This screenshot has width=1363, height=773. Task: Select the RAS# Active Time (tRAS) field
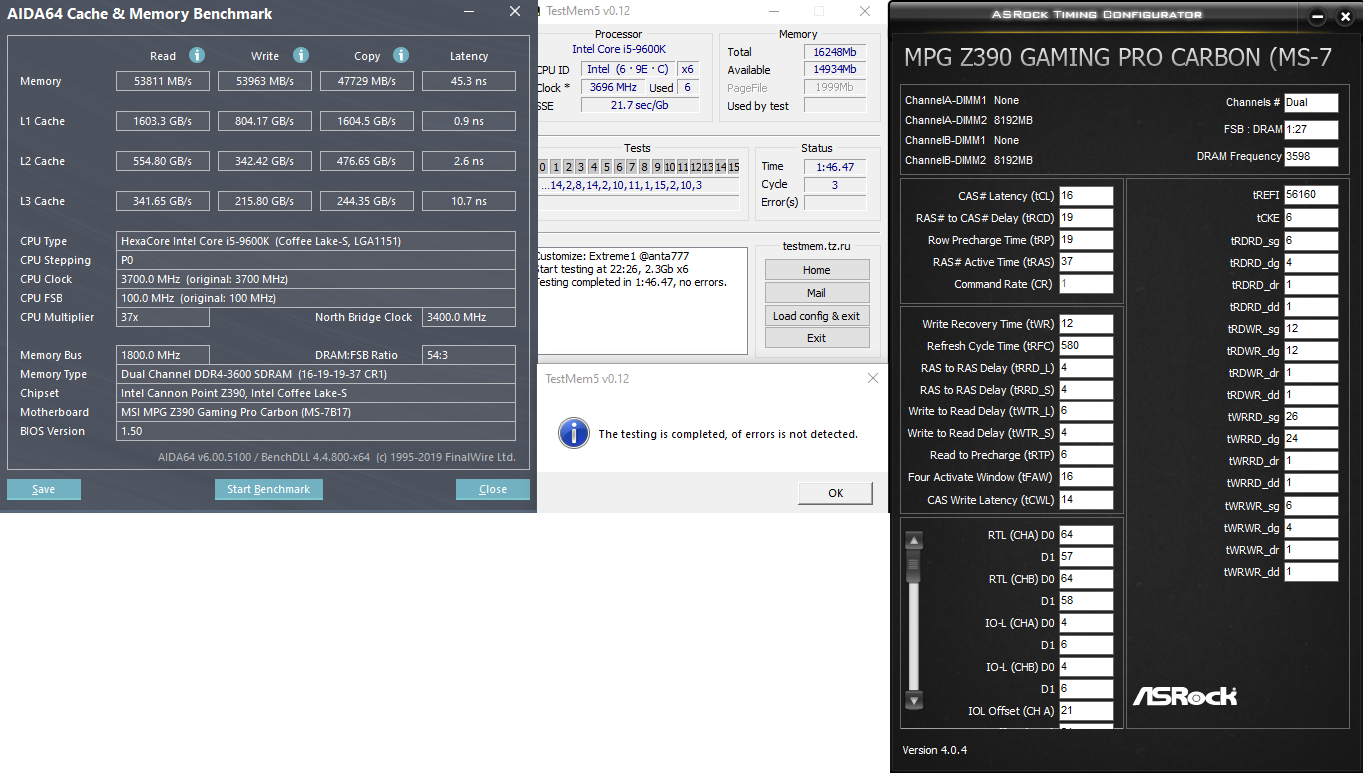coord(1086,262)
